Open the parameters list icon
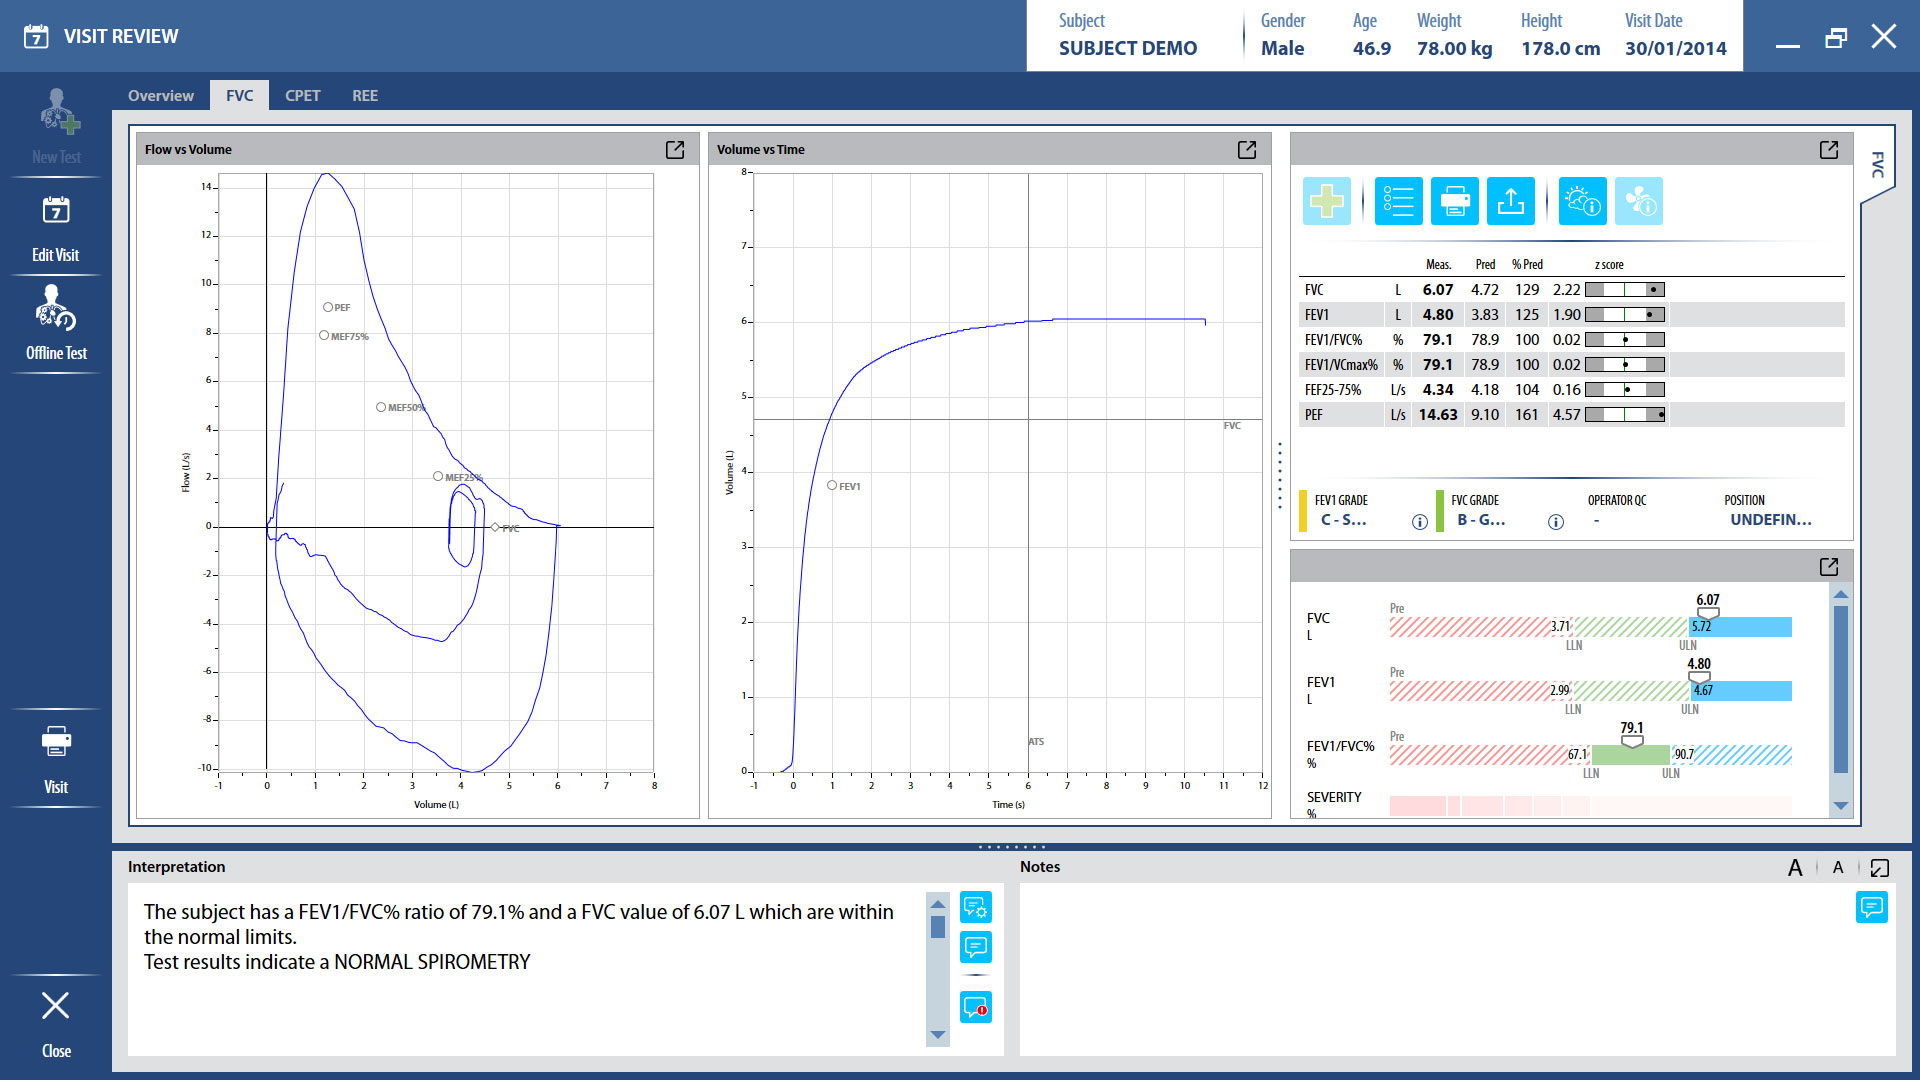Screen dimensions: 1920x1080 1398,201
